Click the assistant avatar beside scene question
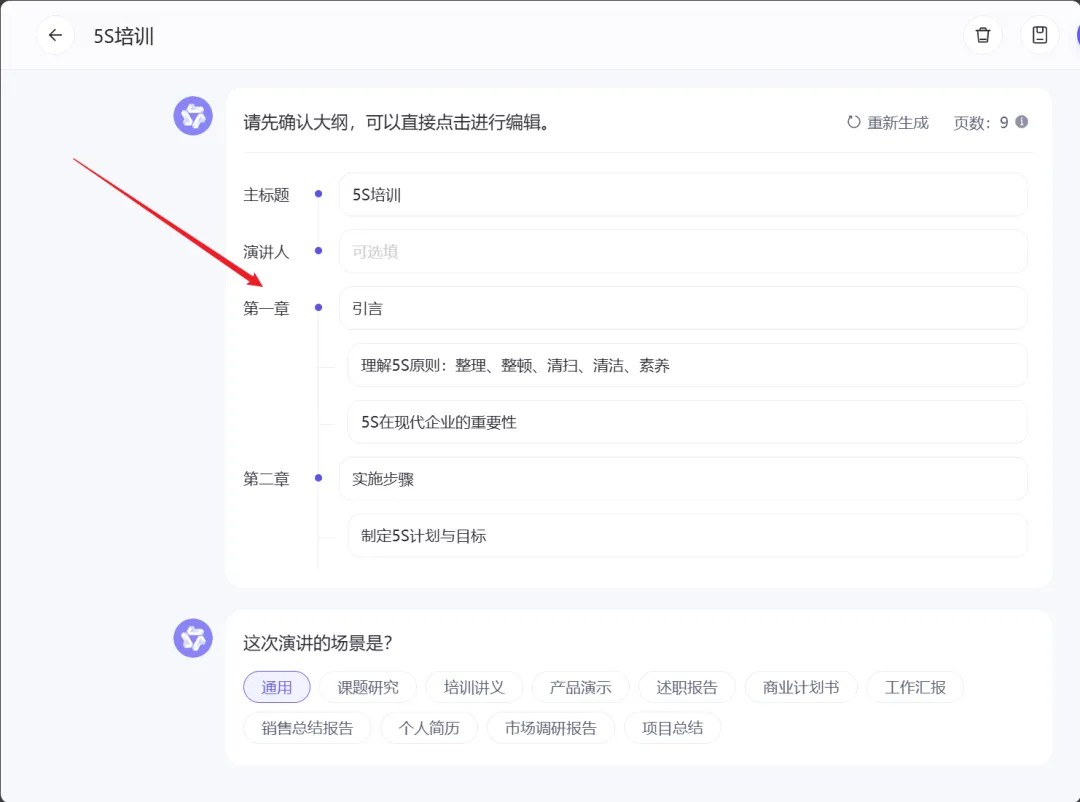 pos(193,638)
